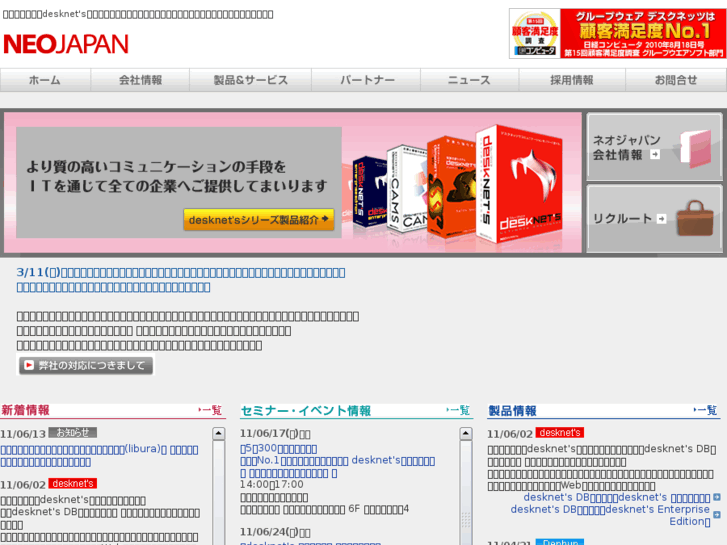Viewport: 727px width, 545px height.
Task: Open the リクルート panel
Action: pos(654,219)
